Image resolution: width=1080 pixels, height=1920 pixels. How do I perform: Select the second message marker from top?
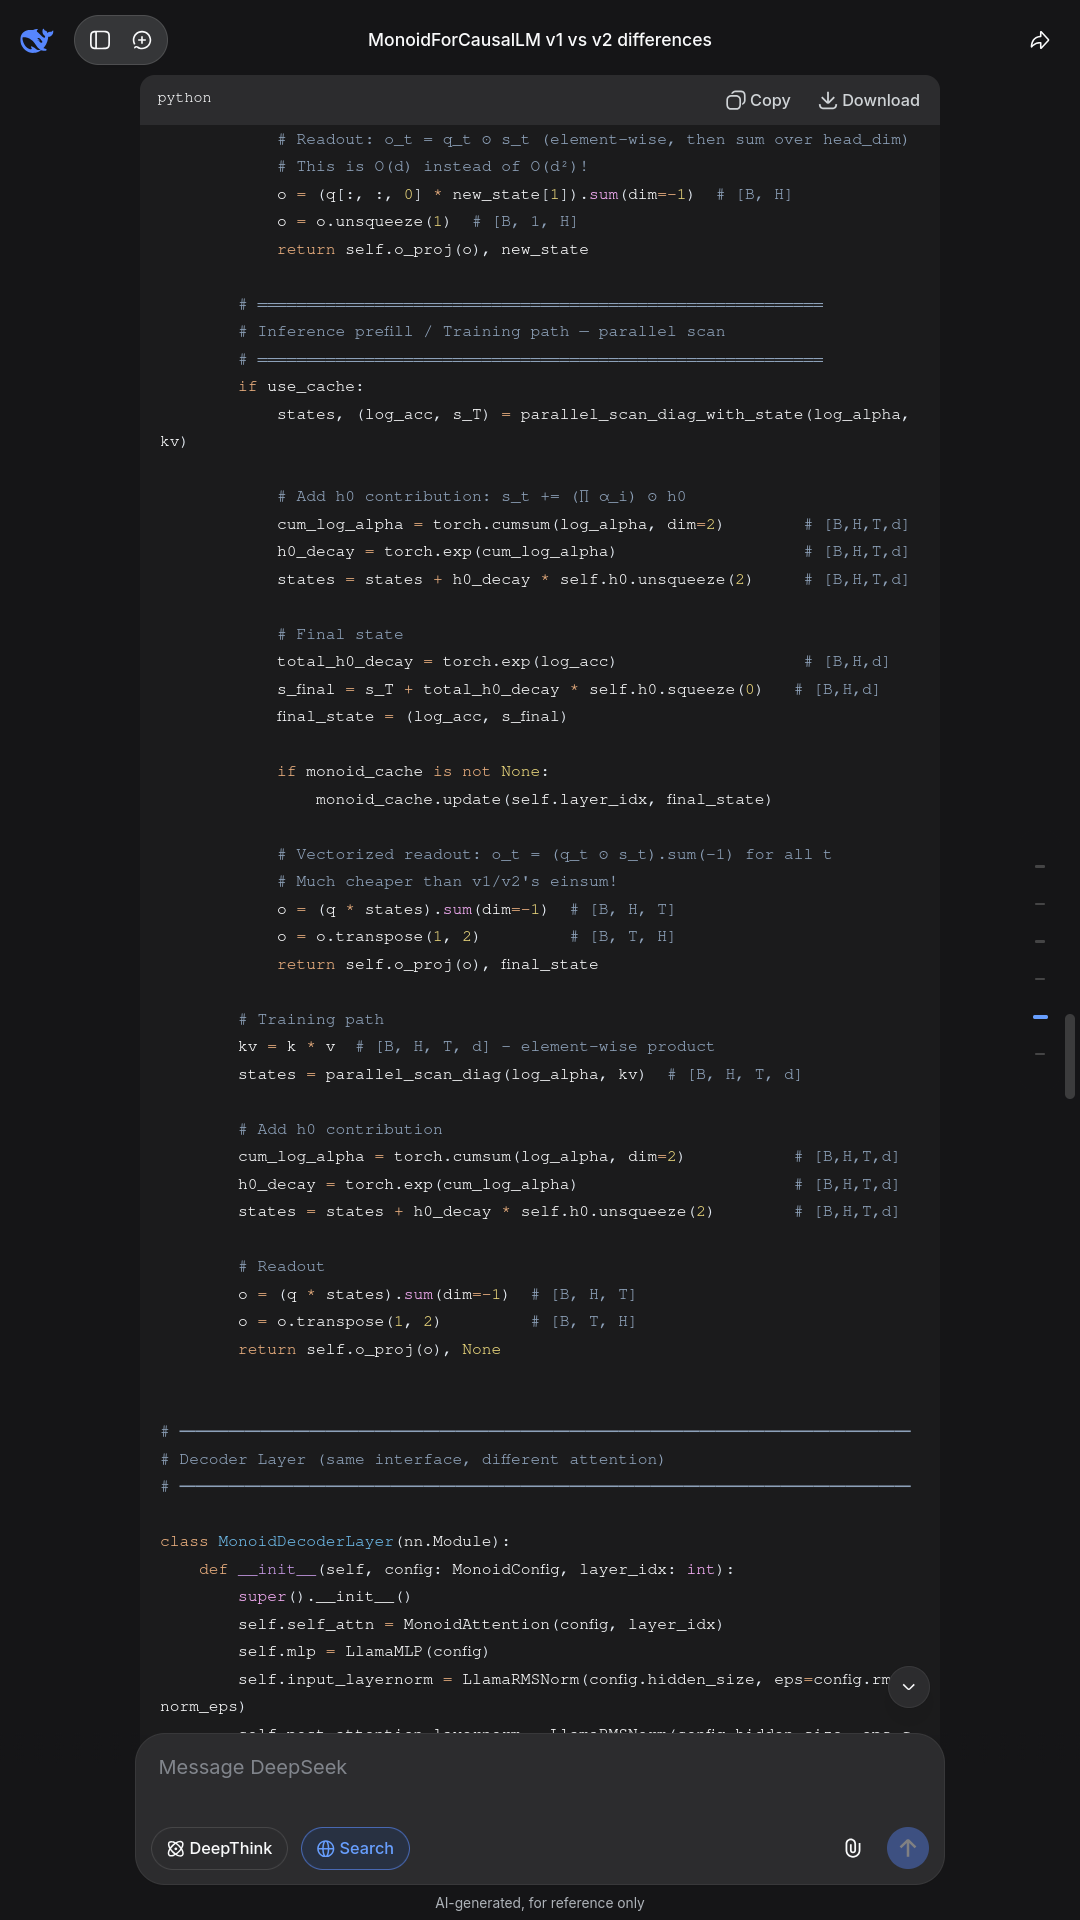1040,904
